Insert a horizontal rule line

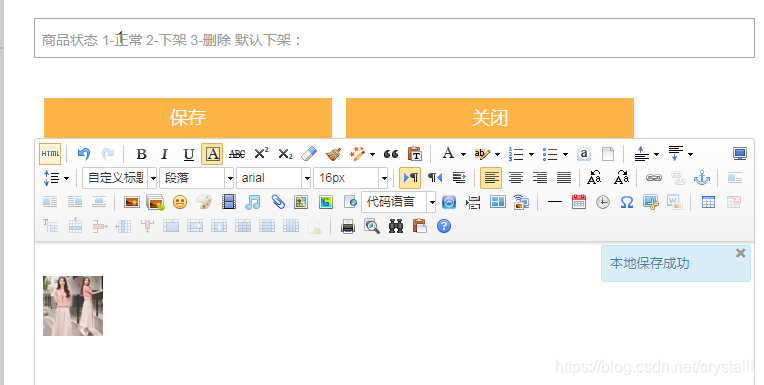coord(554,202)
